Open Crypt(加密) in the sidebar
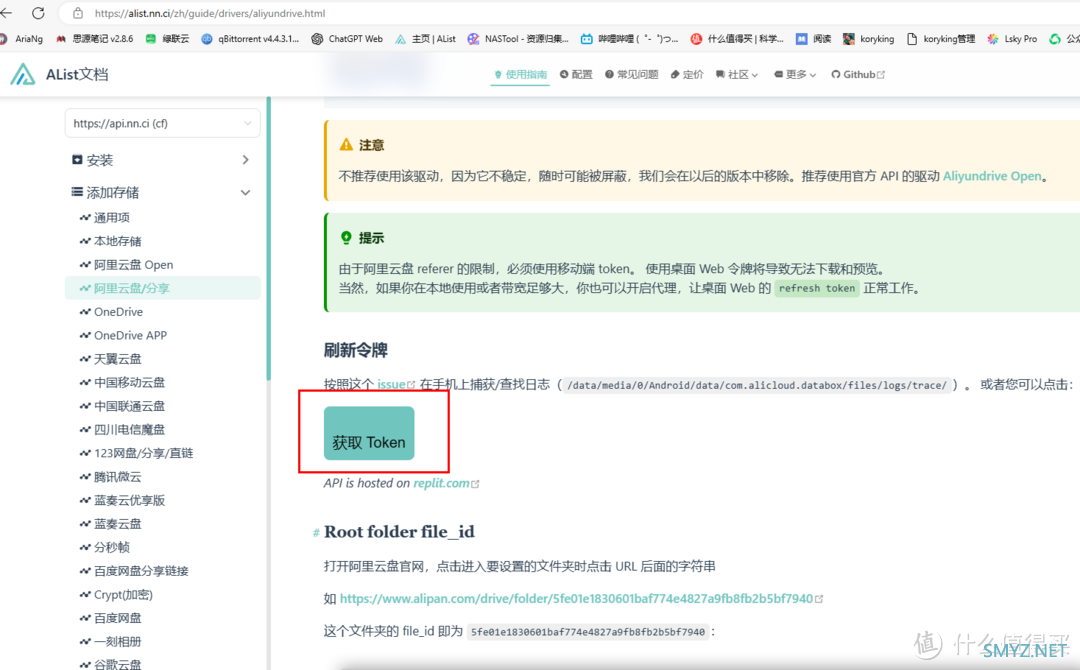This screenshot has height=670, width=1080. click(116, 594)
